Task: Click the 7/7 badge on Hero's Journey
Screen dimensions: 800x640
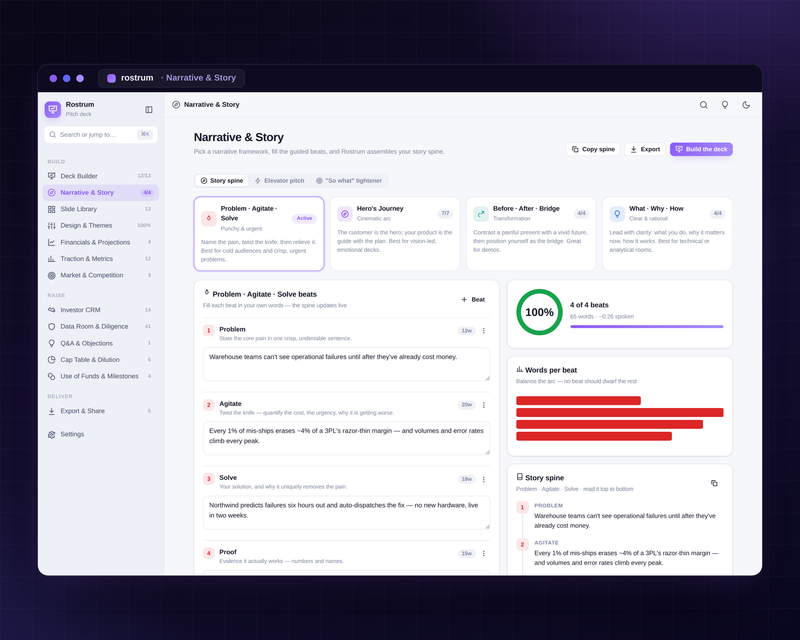Action: point(445,213)
